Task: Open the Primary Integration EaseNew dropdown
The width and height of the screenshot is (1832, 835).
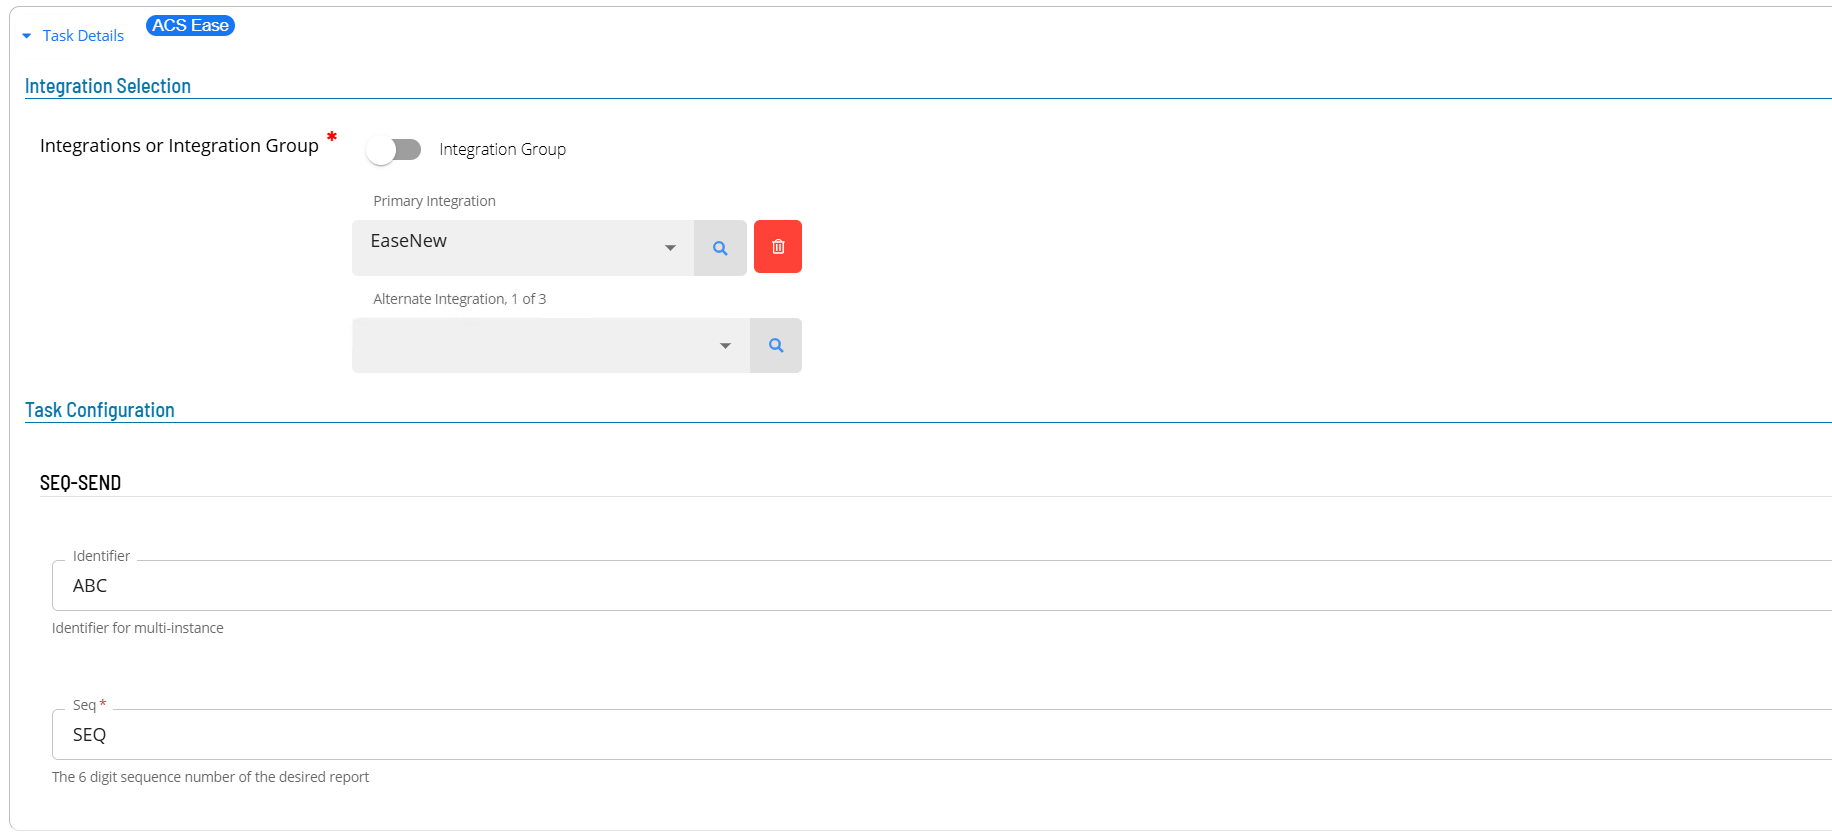Action: tap(523, 247)
